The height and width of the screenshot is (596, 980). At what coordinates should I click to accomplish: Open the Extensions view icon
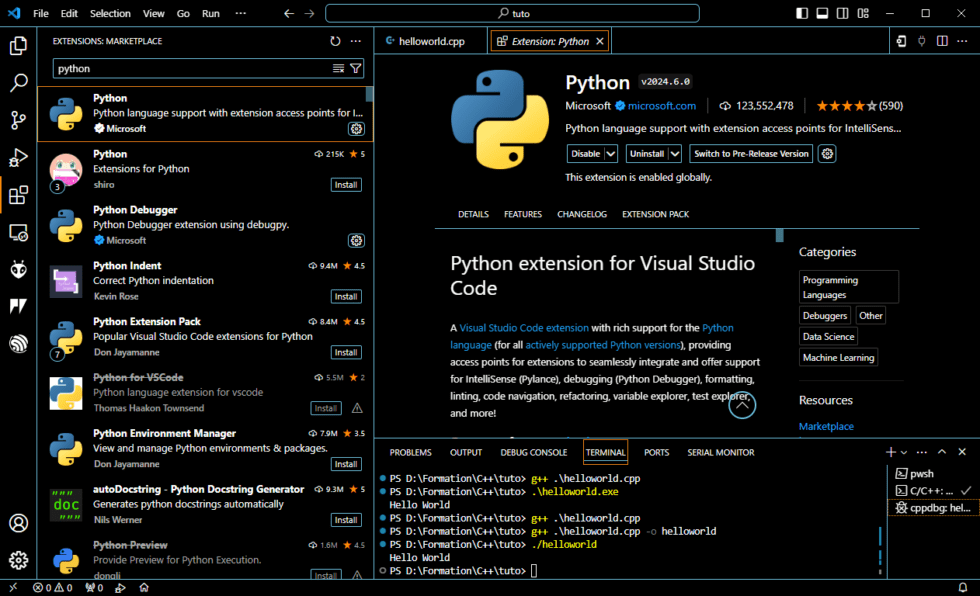pyautogui.click(x=18, y=195)
